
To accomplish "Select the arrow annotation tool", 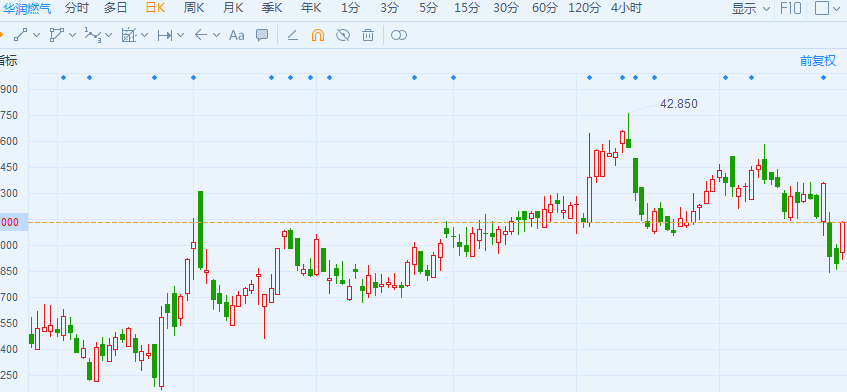I will [x=201, y=35].
